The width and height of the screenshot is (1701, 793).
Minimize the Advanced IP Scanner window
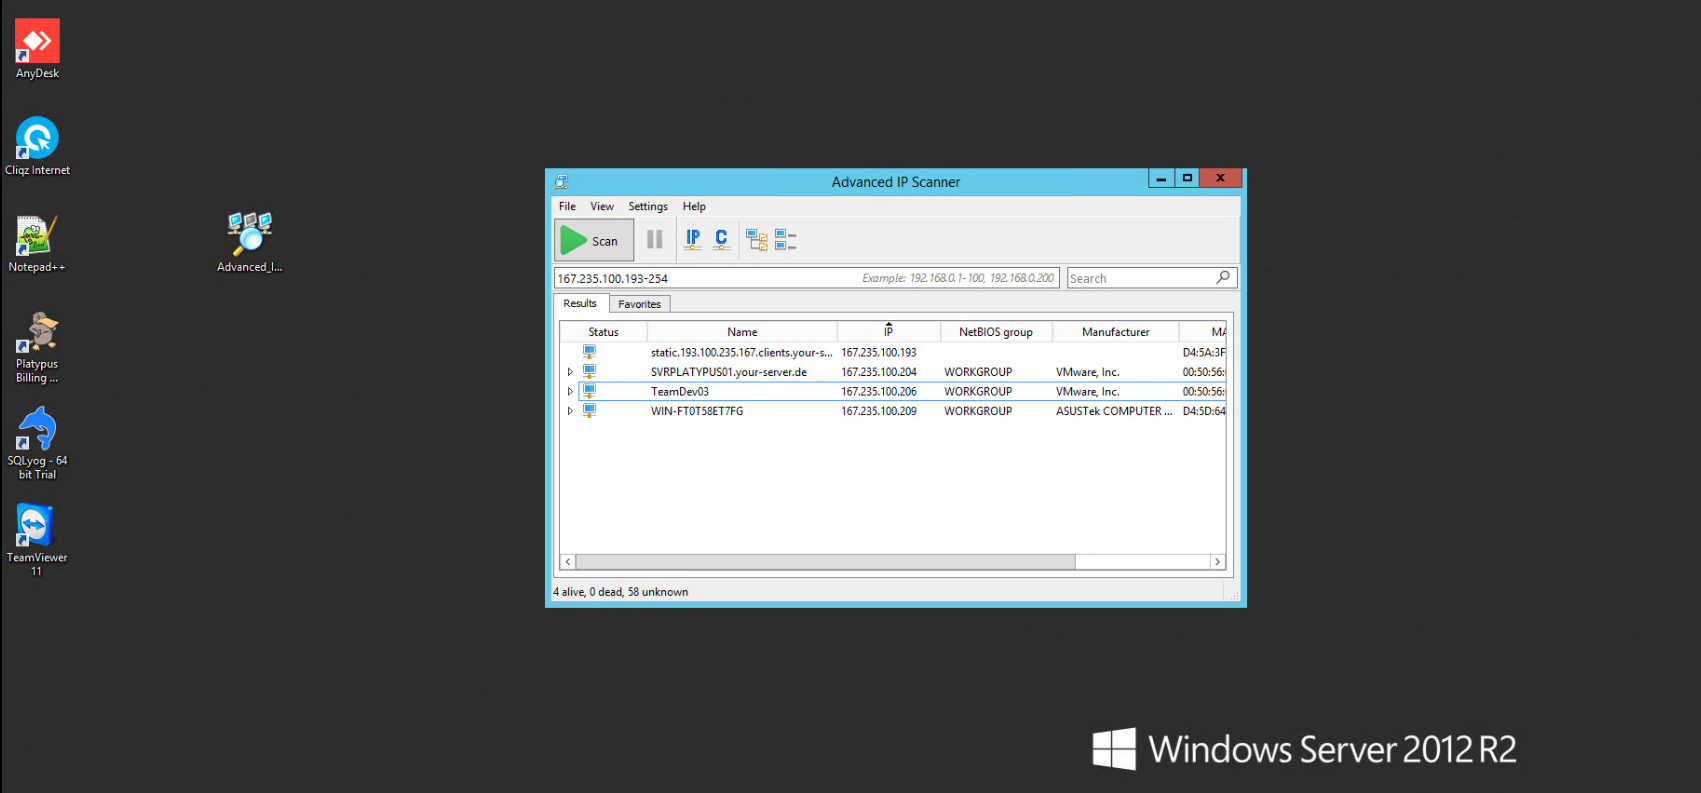click(x=1161, y=179)
